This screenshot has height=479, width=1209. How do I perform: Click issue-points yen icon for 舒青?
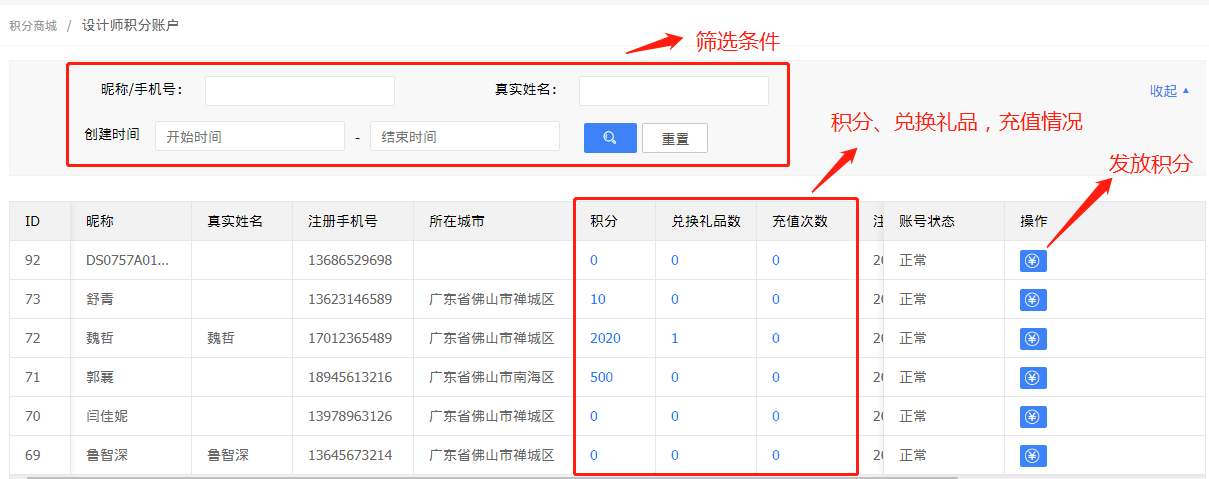click(1033, 300)
